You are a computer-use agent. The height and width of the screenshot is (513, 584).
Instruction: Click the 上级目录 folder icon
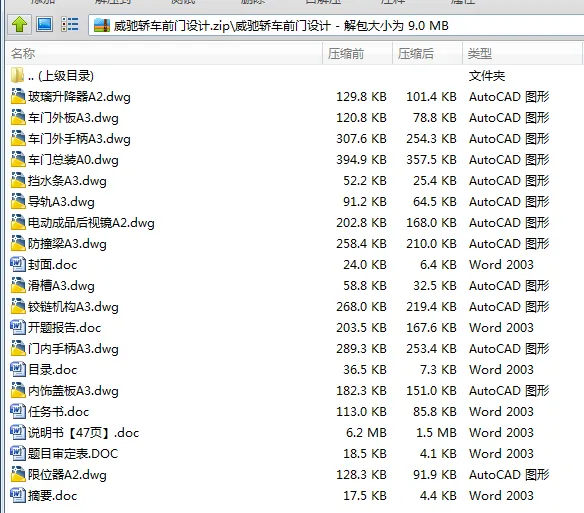click(18, 75)
